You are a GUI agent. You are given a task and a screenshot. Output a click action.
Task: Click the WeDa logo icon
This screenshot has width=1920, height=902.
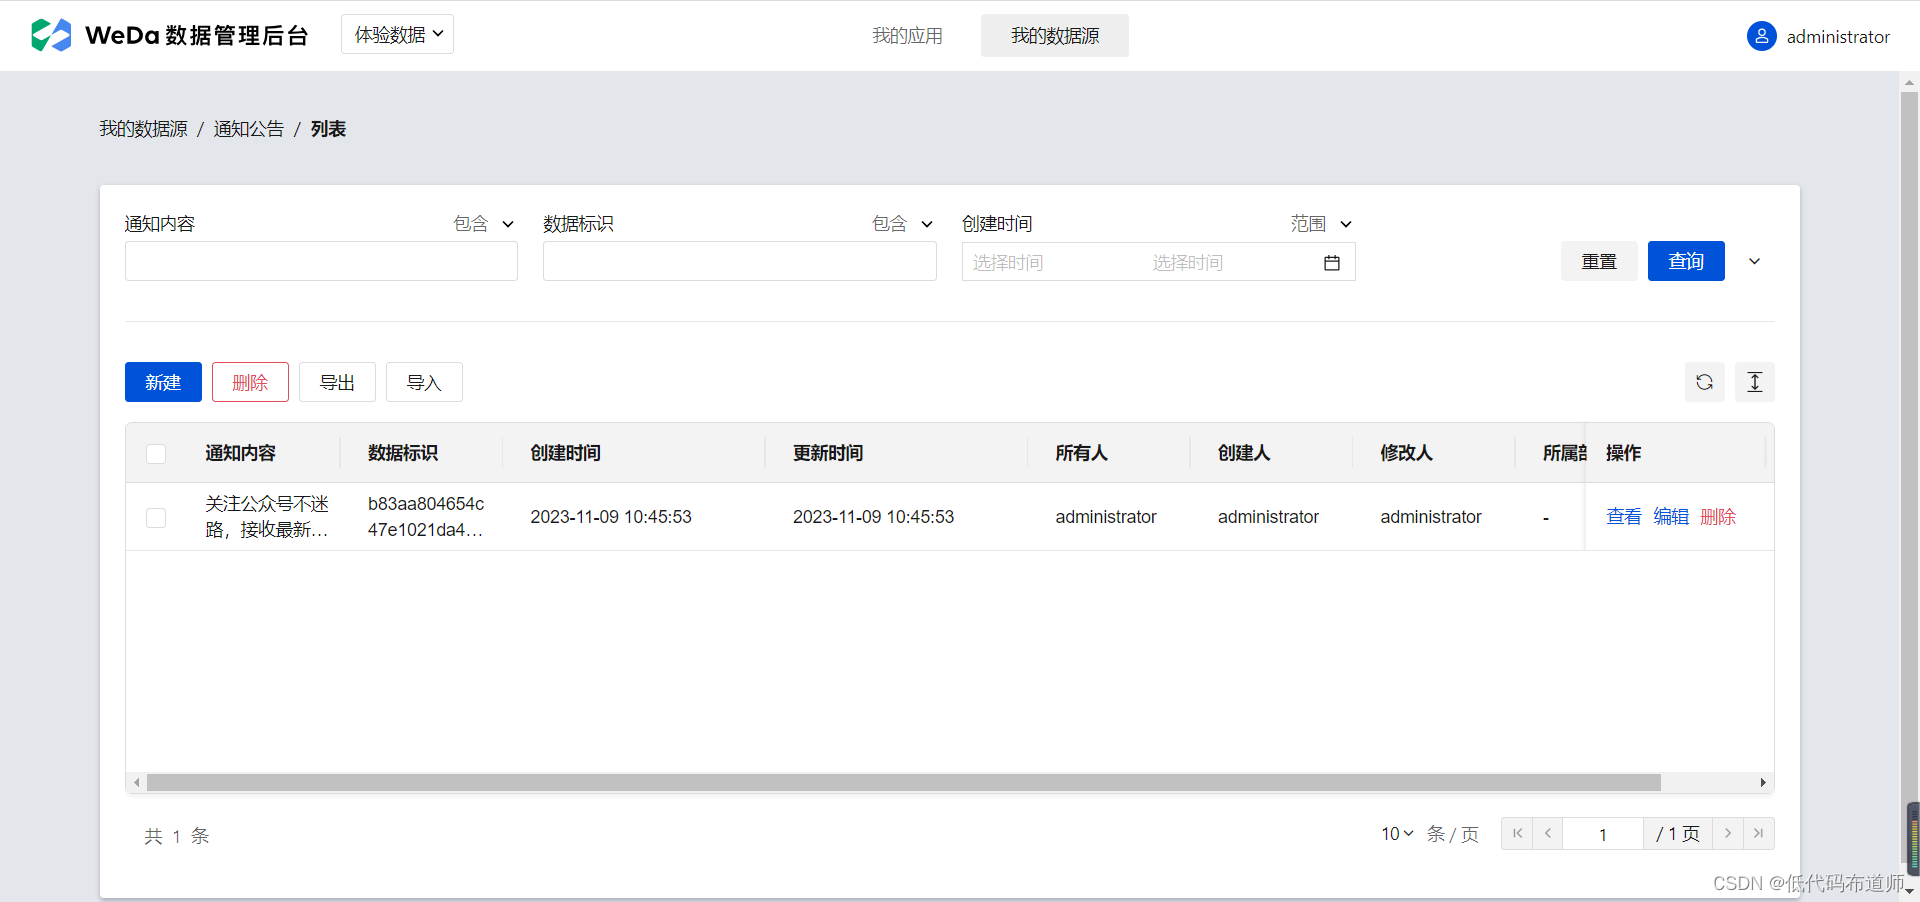[51, 35]
